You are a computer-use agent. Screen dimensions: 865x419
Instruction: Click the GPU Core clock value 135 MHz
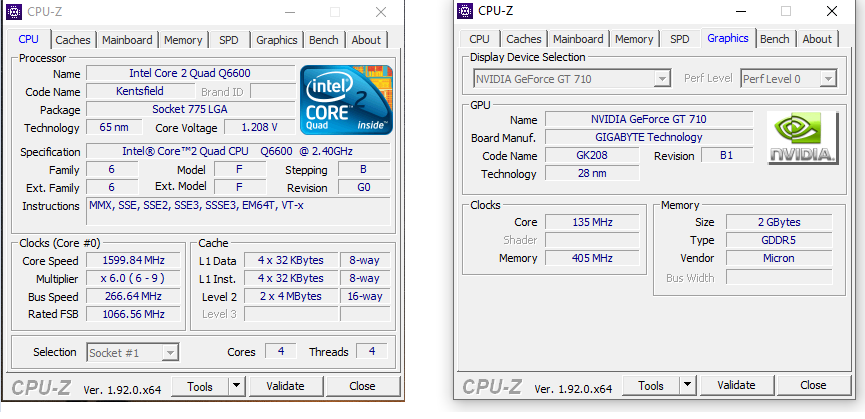(592, 222)
